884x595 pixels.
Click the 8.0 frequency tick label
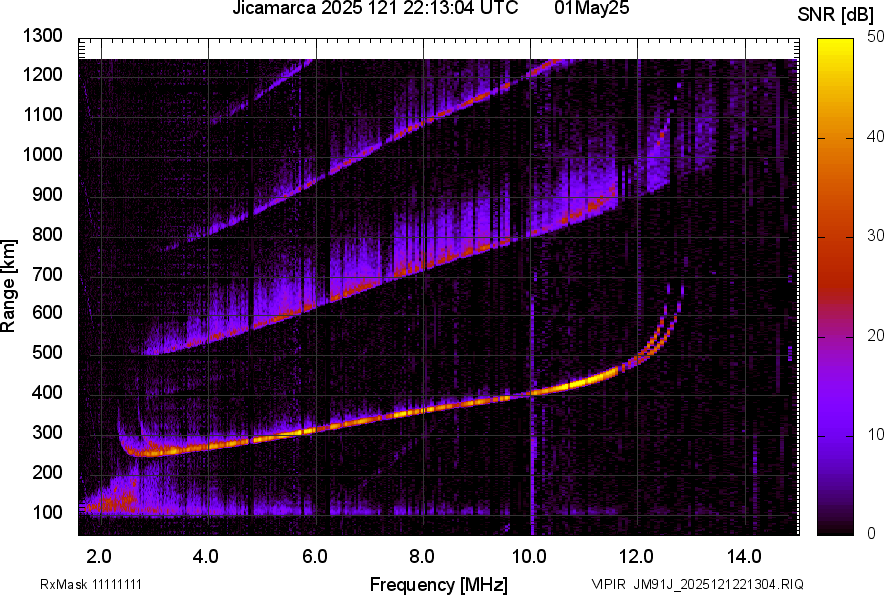pos(421,557)
